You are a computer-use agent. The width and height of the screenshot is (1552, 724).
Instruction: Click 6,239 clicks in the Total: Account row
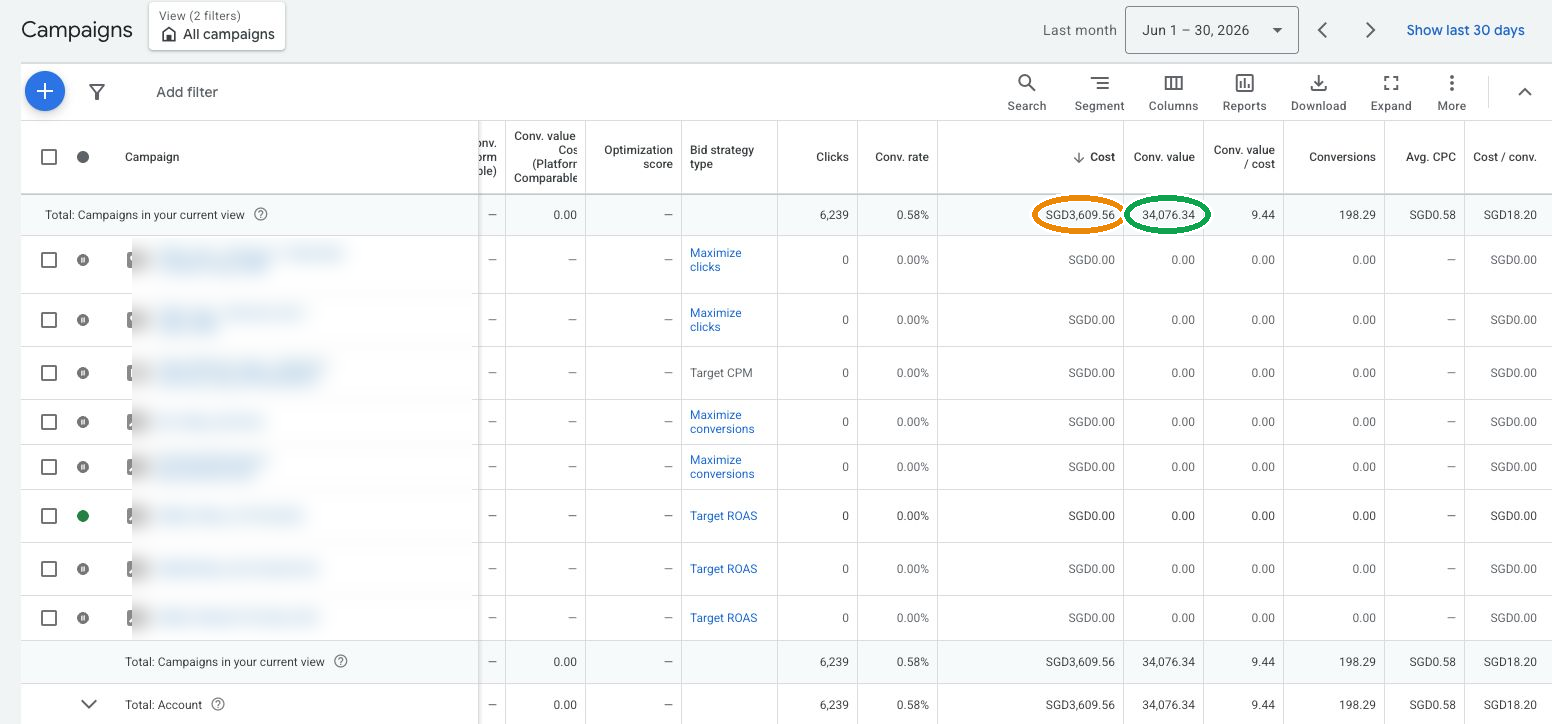point(833,705)
